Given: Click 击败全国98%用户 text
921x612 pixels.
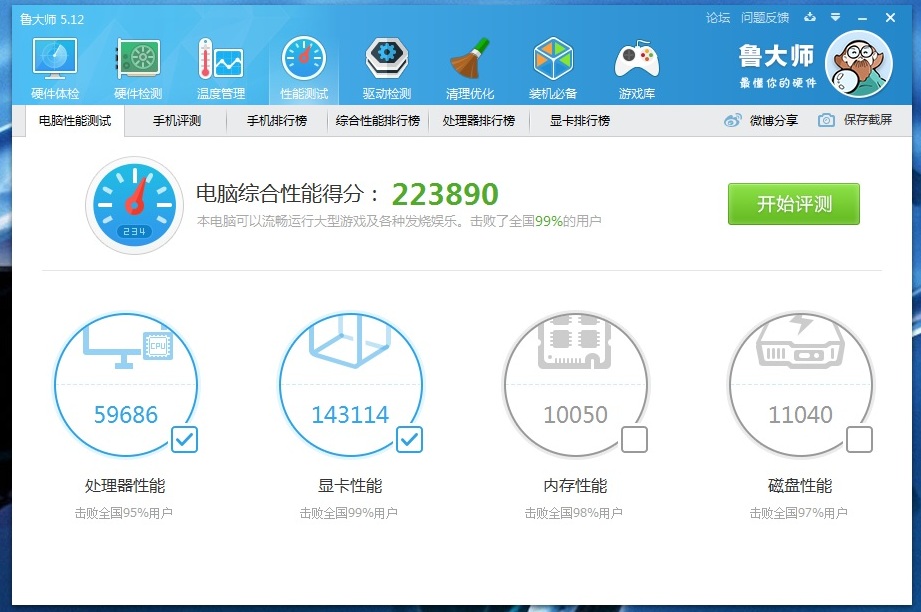Looking at the screenshot, I should click(x=573, y=513).
